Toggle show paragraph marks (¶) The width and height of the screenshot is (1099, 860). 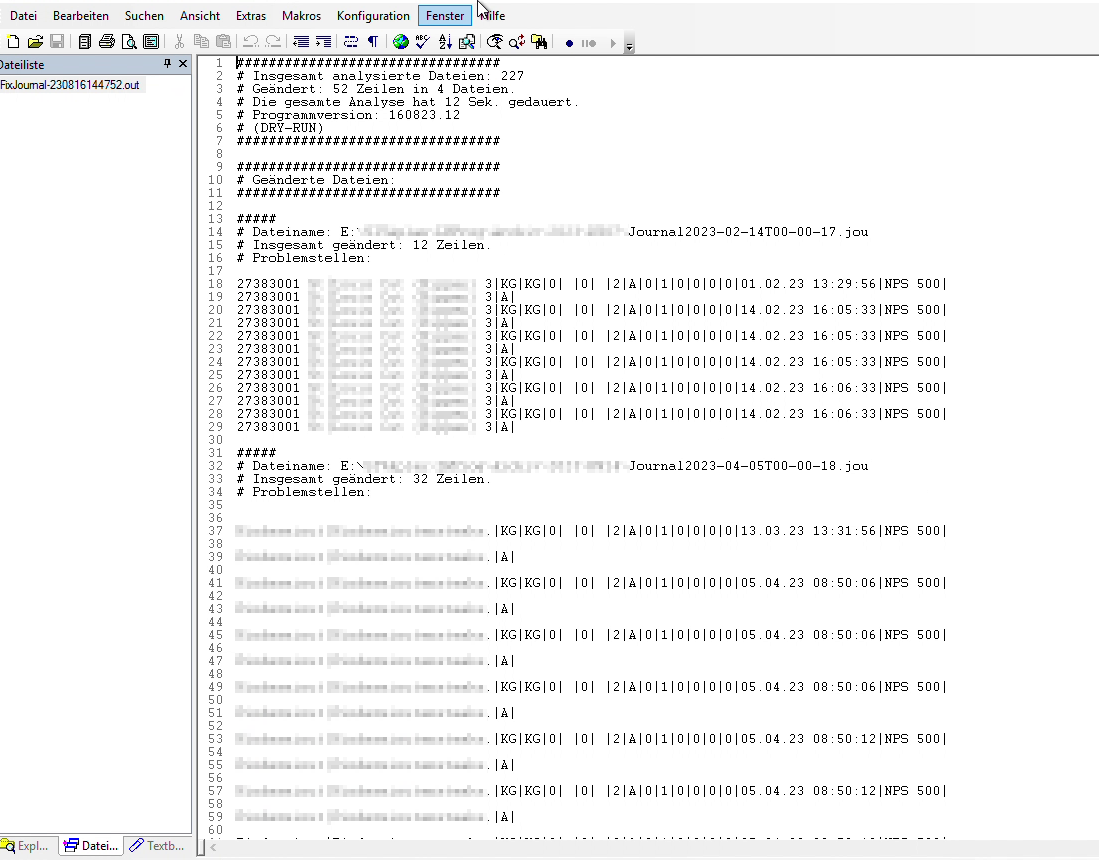[x=373, y=42]
